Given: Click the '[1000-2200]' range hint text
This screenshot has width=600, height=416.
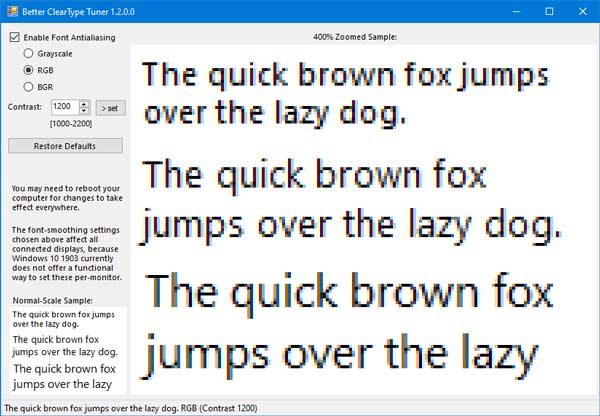Looking at the screenshot, I should point(71,124).
